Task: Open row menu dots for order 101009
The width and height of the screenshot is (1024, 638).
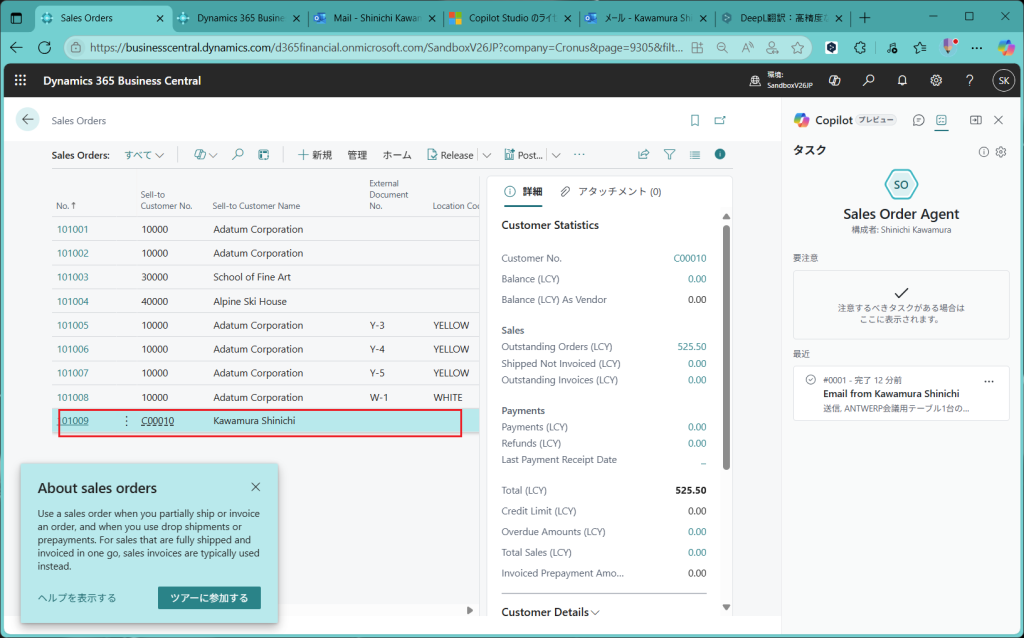Action: tap(127, 421)
